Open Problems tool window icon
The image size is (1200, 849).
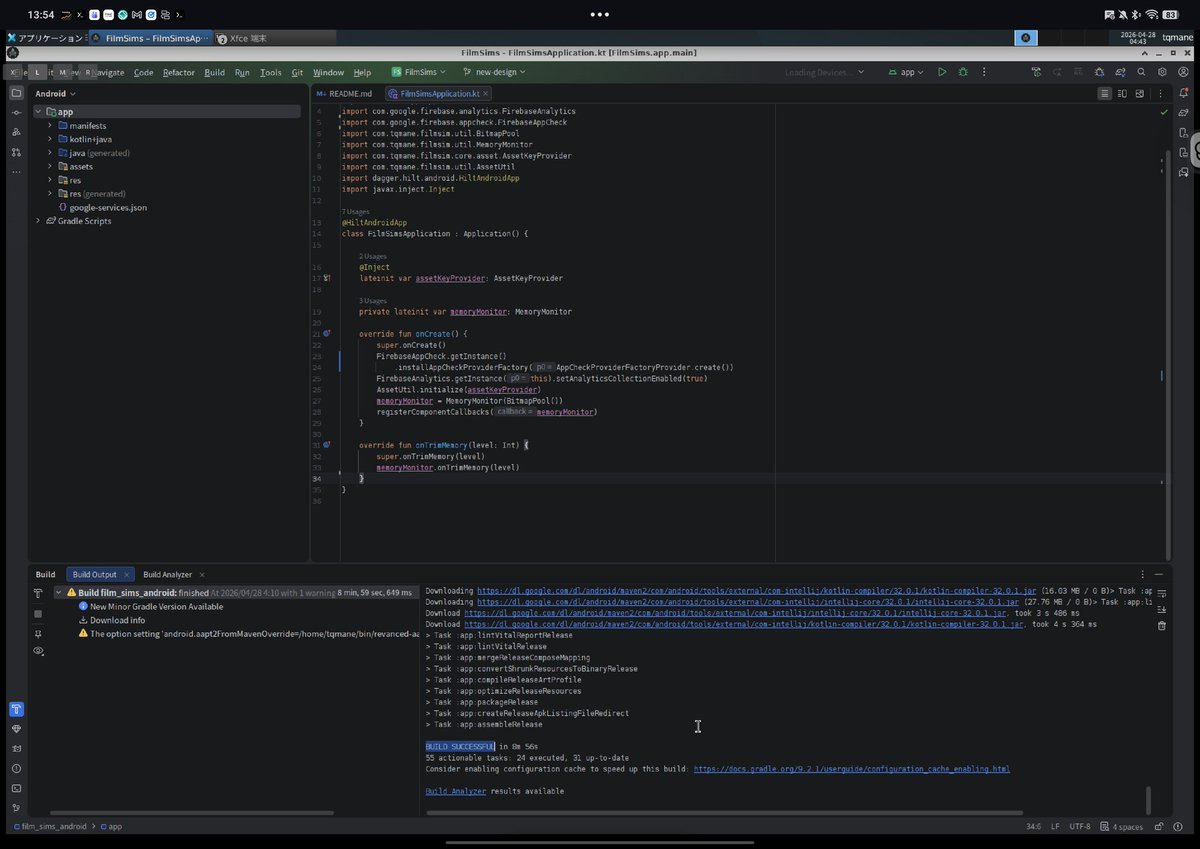(16, 768)
